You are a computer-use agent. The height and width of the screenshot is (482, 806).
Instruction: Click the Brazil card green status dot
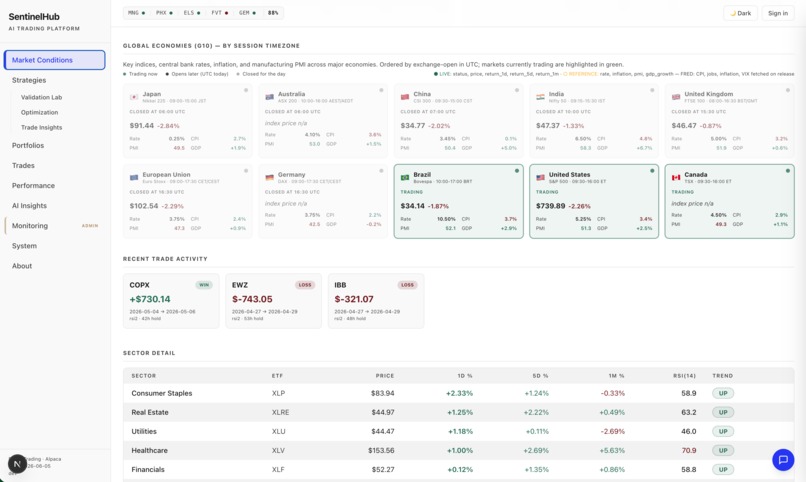coord(517,171)
